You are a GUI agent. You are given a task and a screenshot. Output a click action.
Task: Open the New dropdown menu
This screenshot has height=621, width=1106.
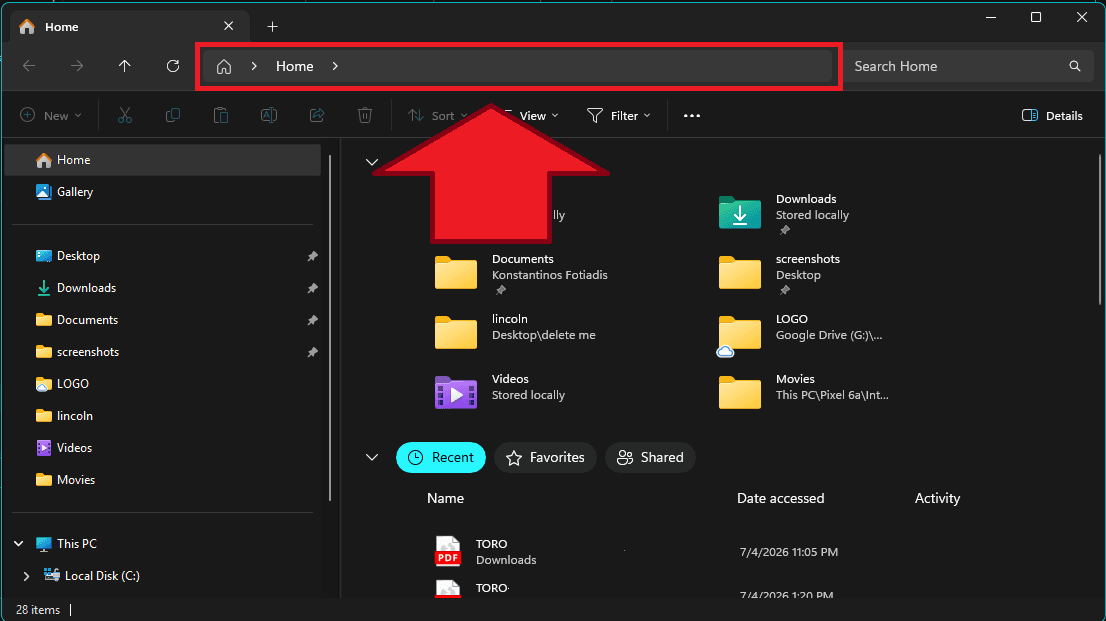click(51, 116)
